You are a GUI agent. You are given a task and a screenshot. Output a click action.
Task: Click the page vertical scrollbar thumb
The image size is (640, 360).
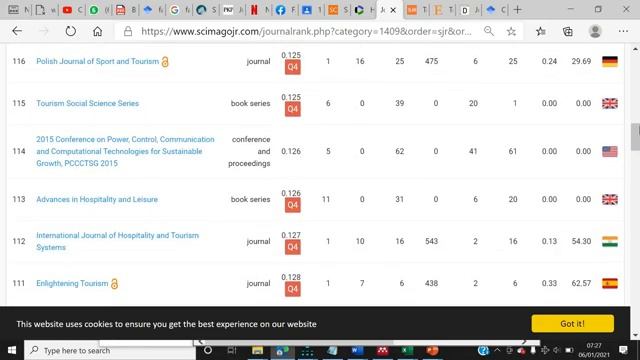point(635,137)
